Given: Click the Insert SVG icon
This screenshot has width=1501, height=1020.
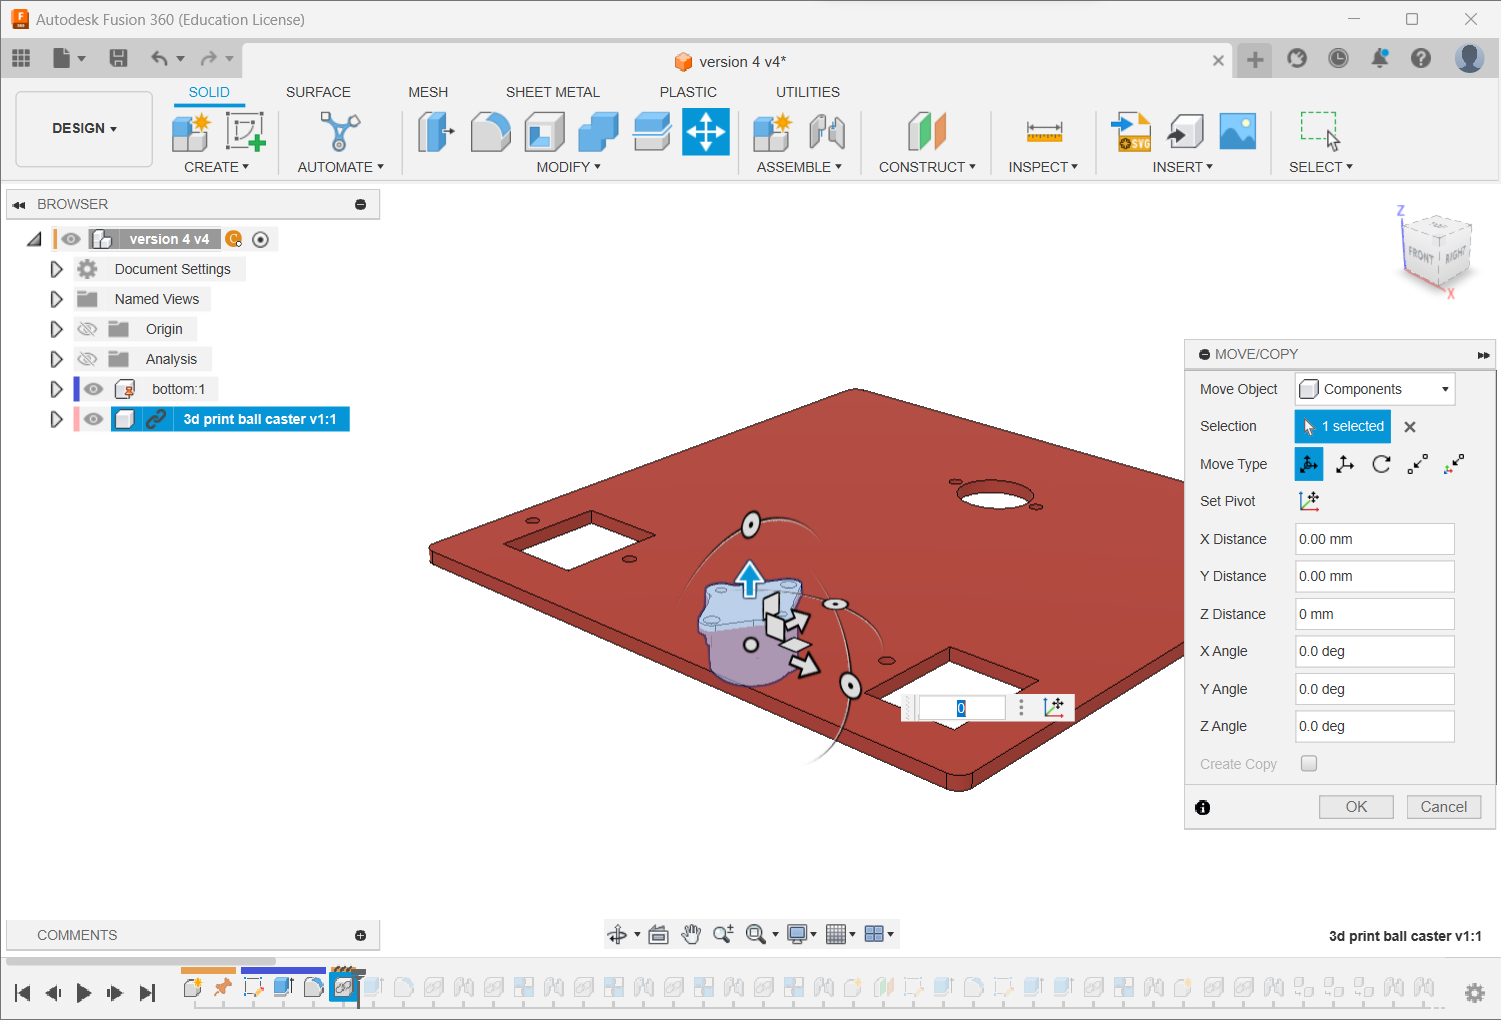Looking at the screenshot, I should point(1131,132).
